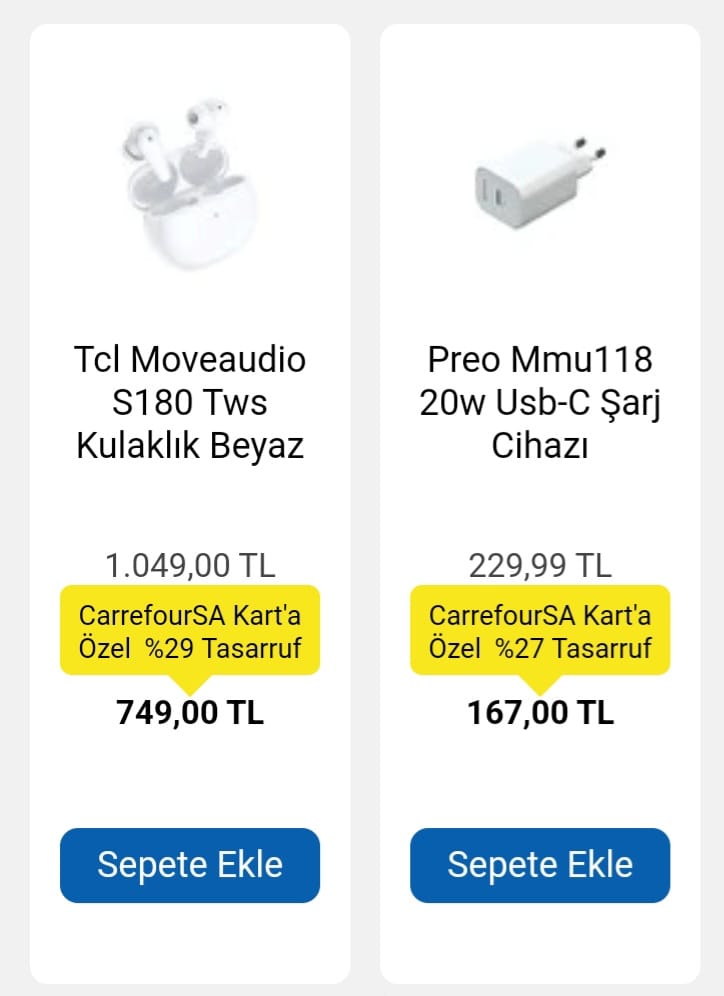Add Tcl earbuds to cart with Sepete Ekle

tap(190, 865)
